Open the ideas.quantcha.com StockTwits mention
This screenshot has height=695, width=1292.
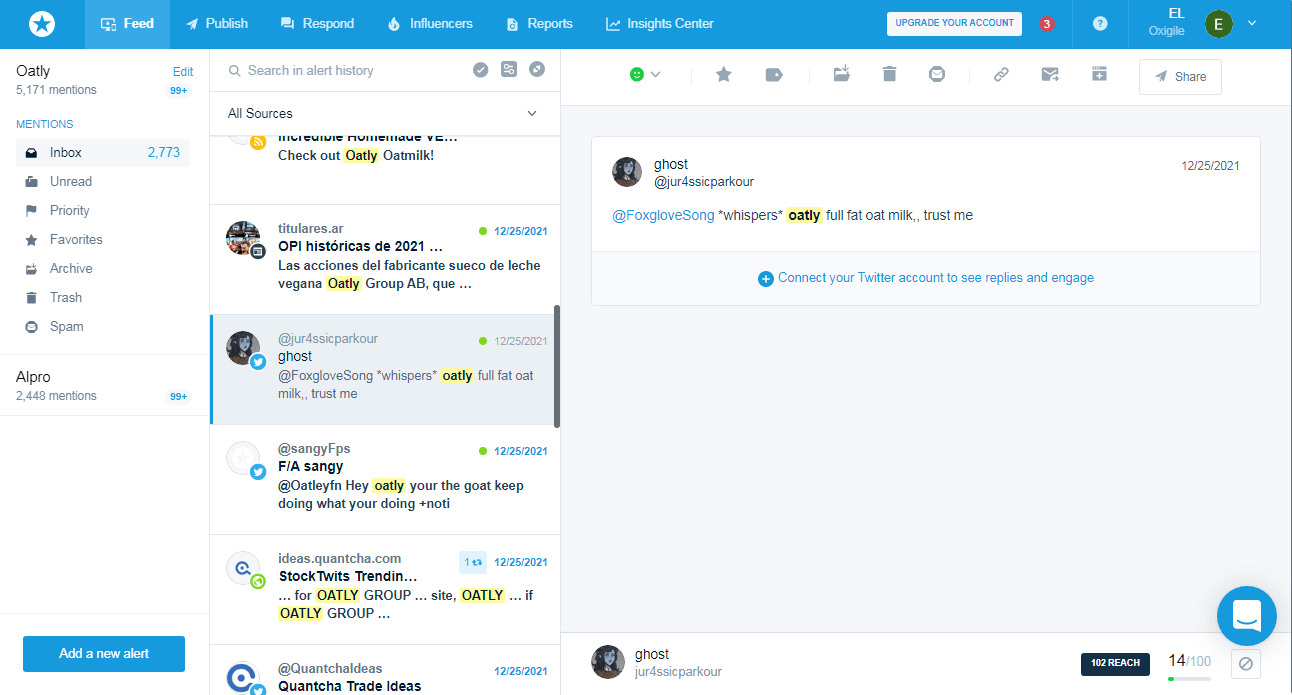(x=384, y=589)
